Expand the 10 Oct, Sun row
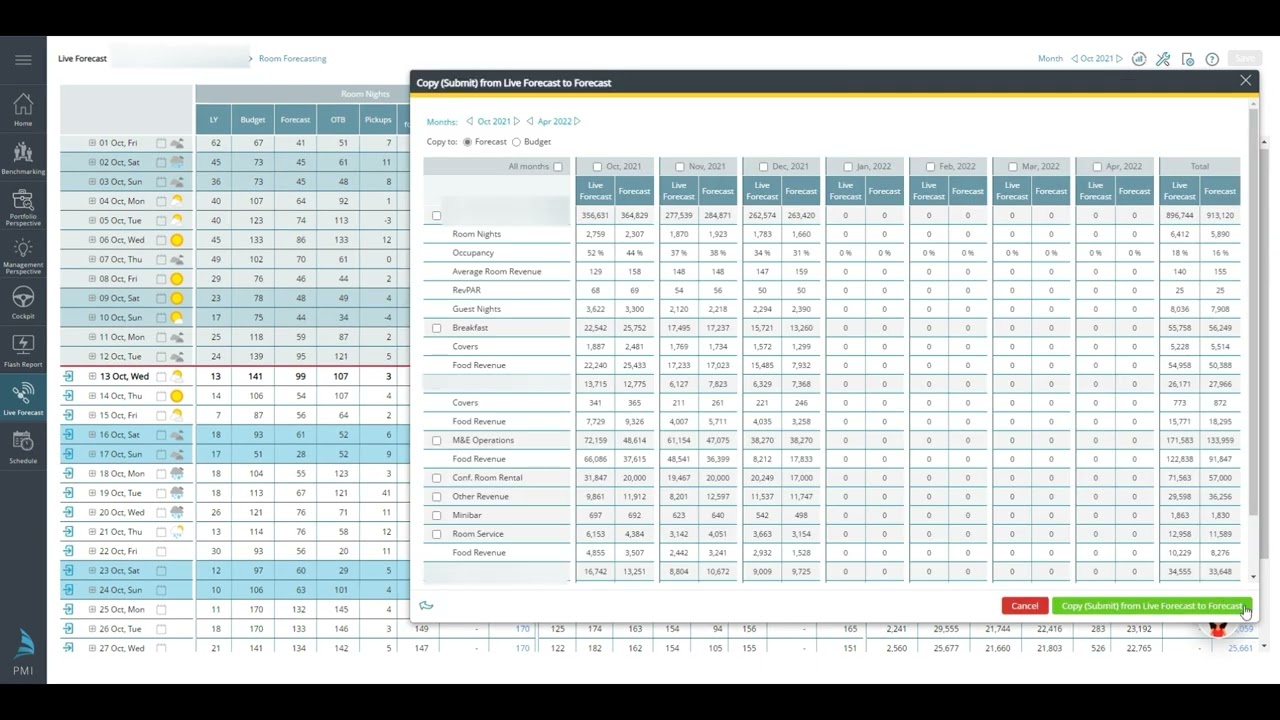 92,318
